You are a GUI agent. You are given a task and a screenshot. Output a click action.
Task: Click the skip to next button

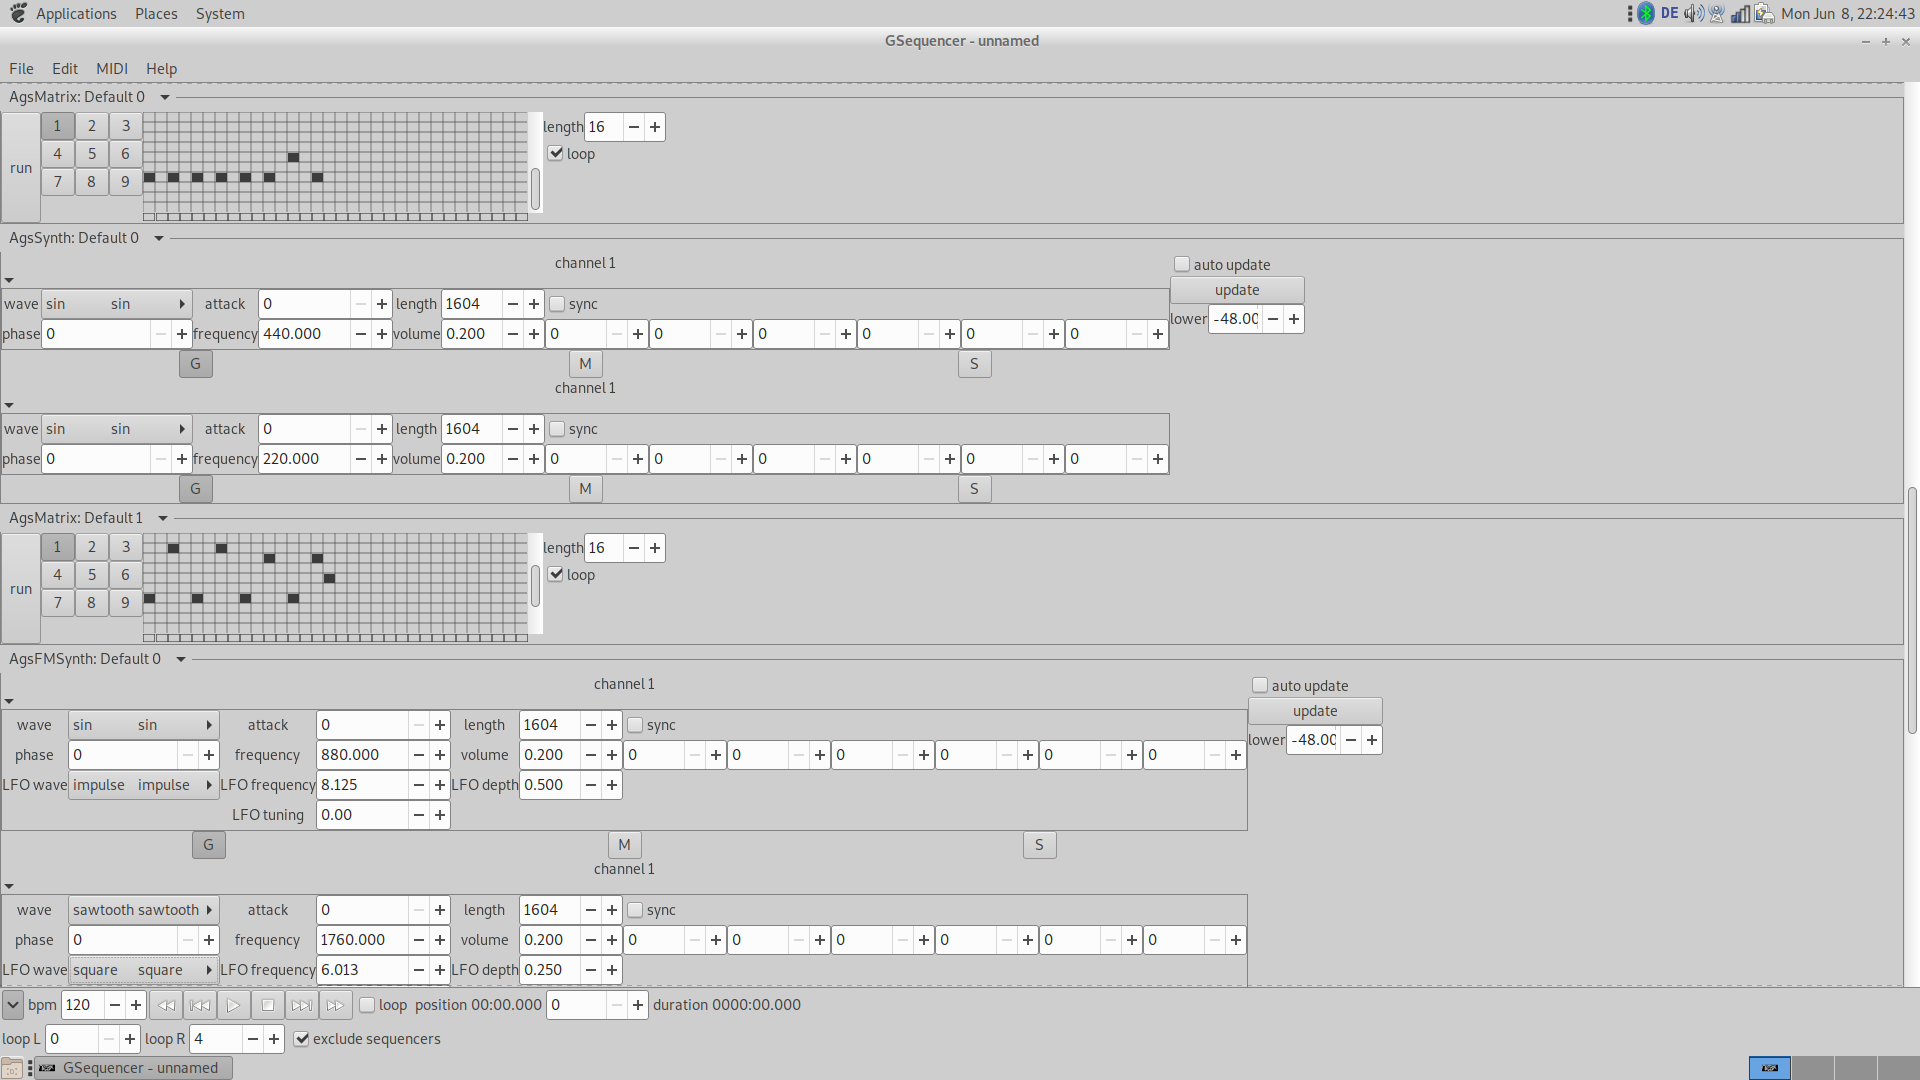(301, 1005)
